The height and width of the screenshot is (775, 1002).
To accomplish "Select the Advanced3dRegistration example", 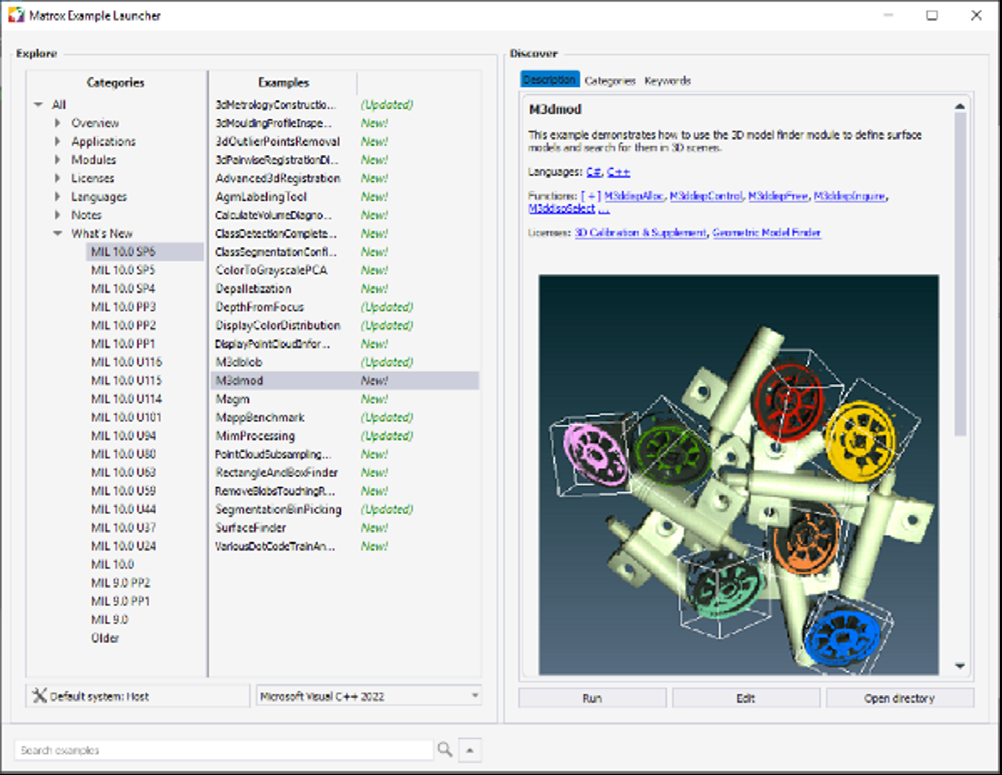I will tap(278, 178).
